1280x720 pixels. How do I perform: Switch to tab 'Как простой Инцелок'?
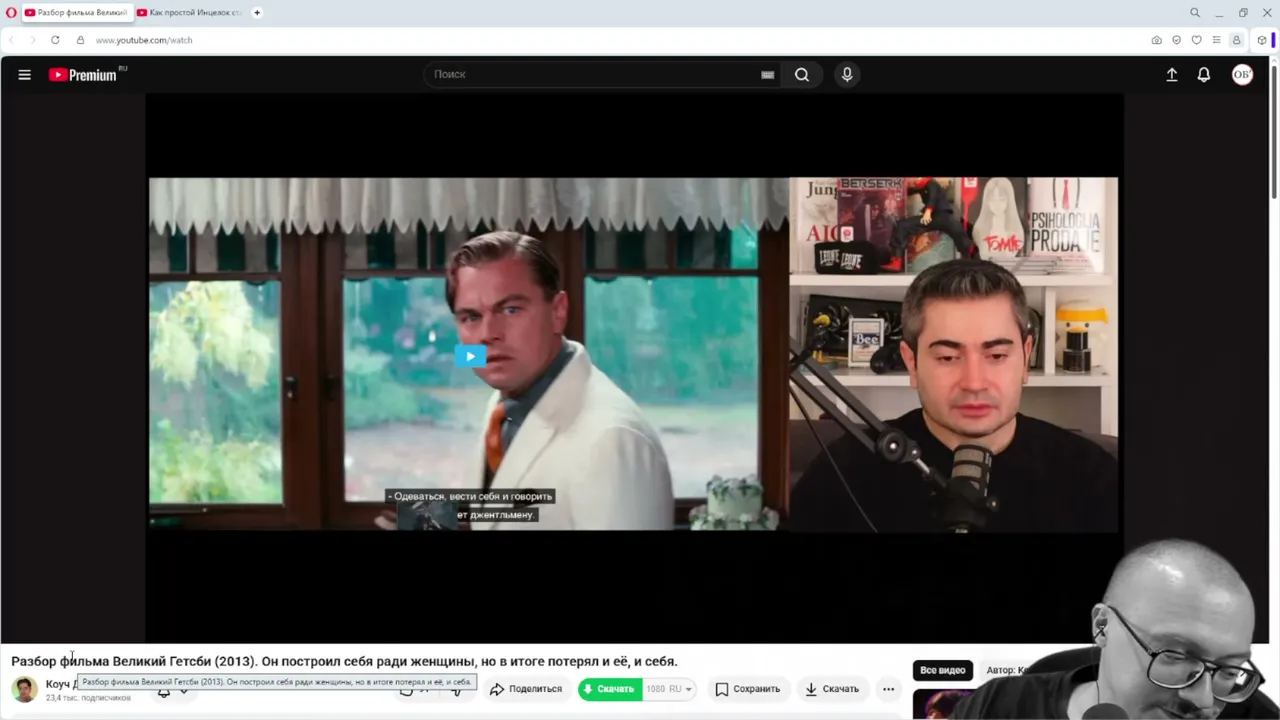[189, 13]
